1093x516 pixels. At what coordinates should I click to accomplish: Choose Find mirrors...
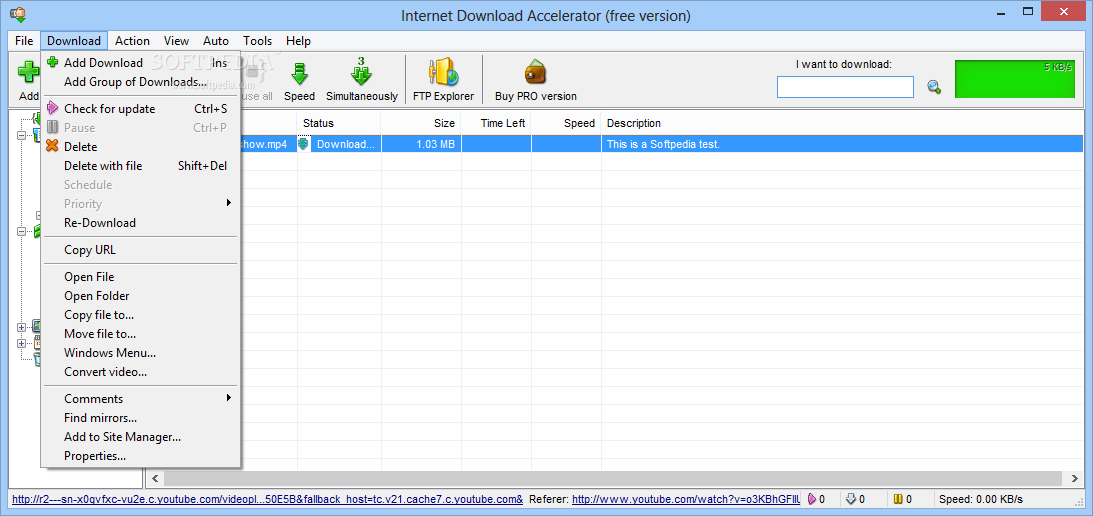pos(141,418)
